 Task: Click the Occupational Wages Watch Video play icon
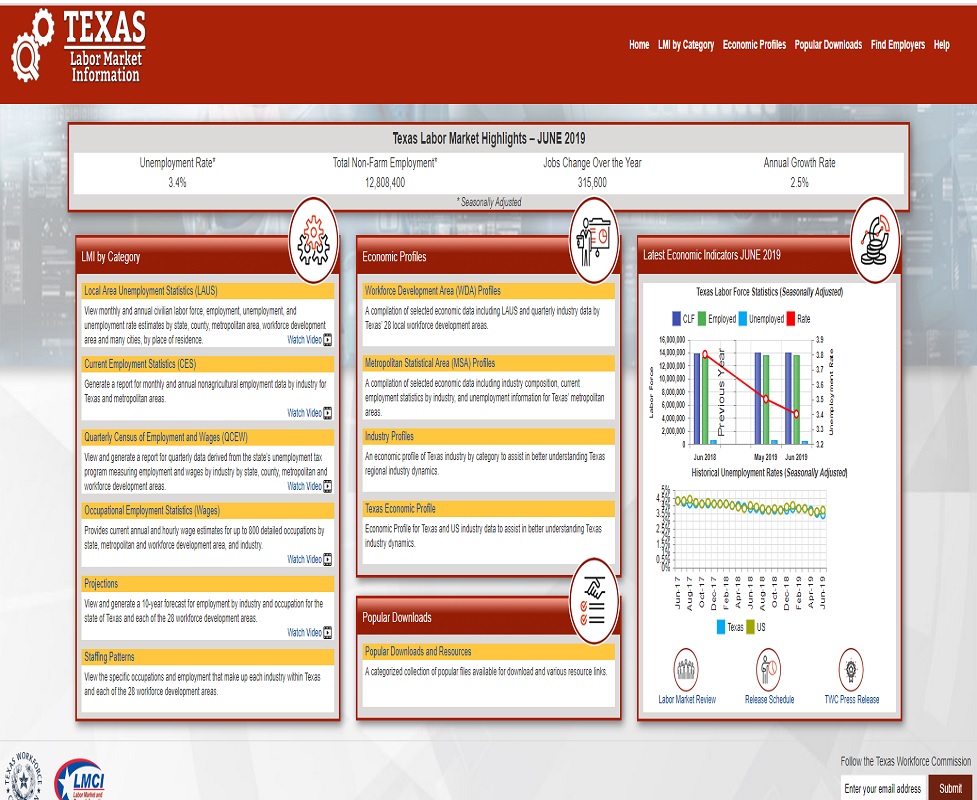pyautogui.click(x=328, y=560)
